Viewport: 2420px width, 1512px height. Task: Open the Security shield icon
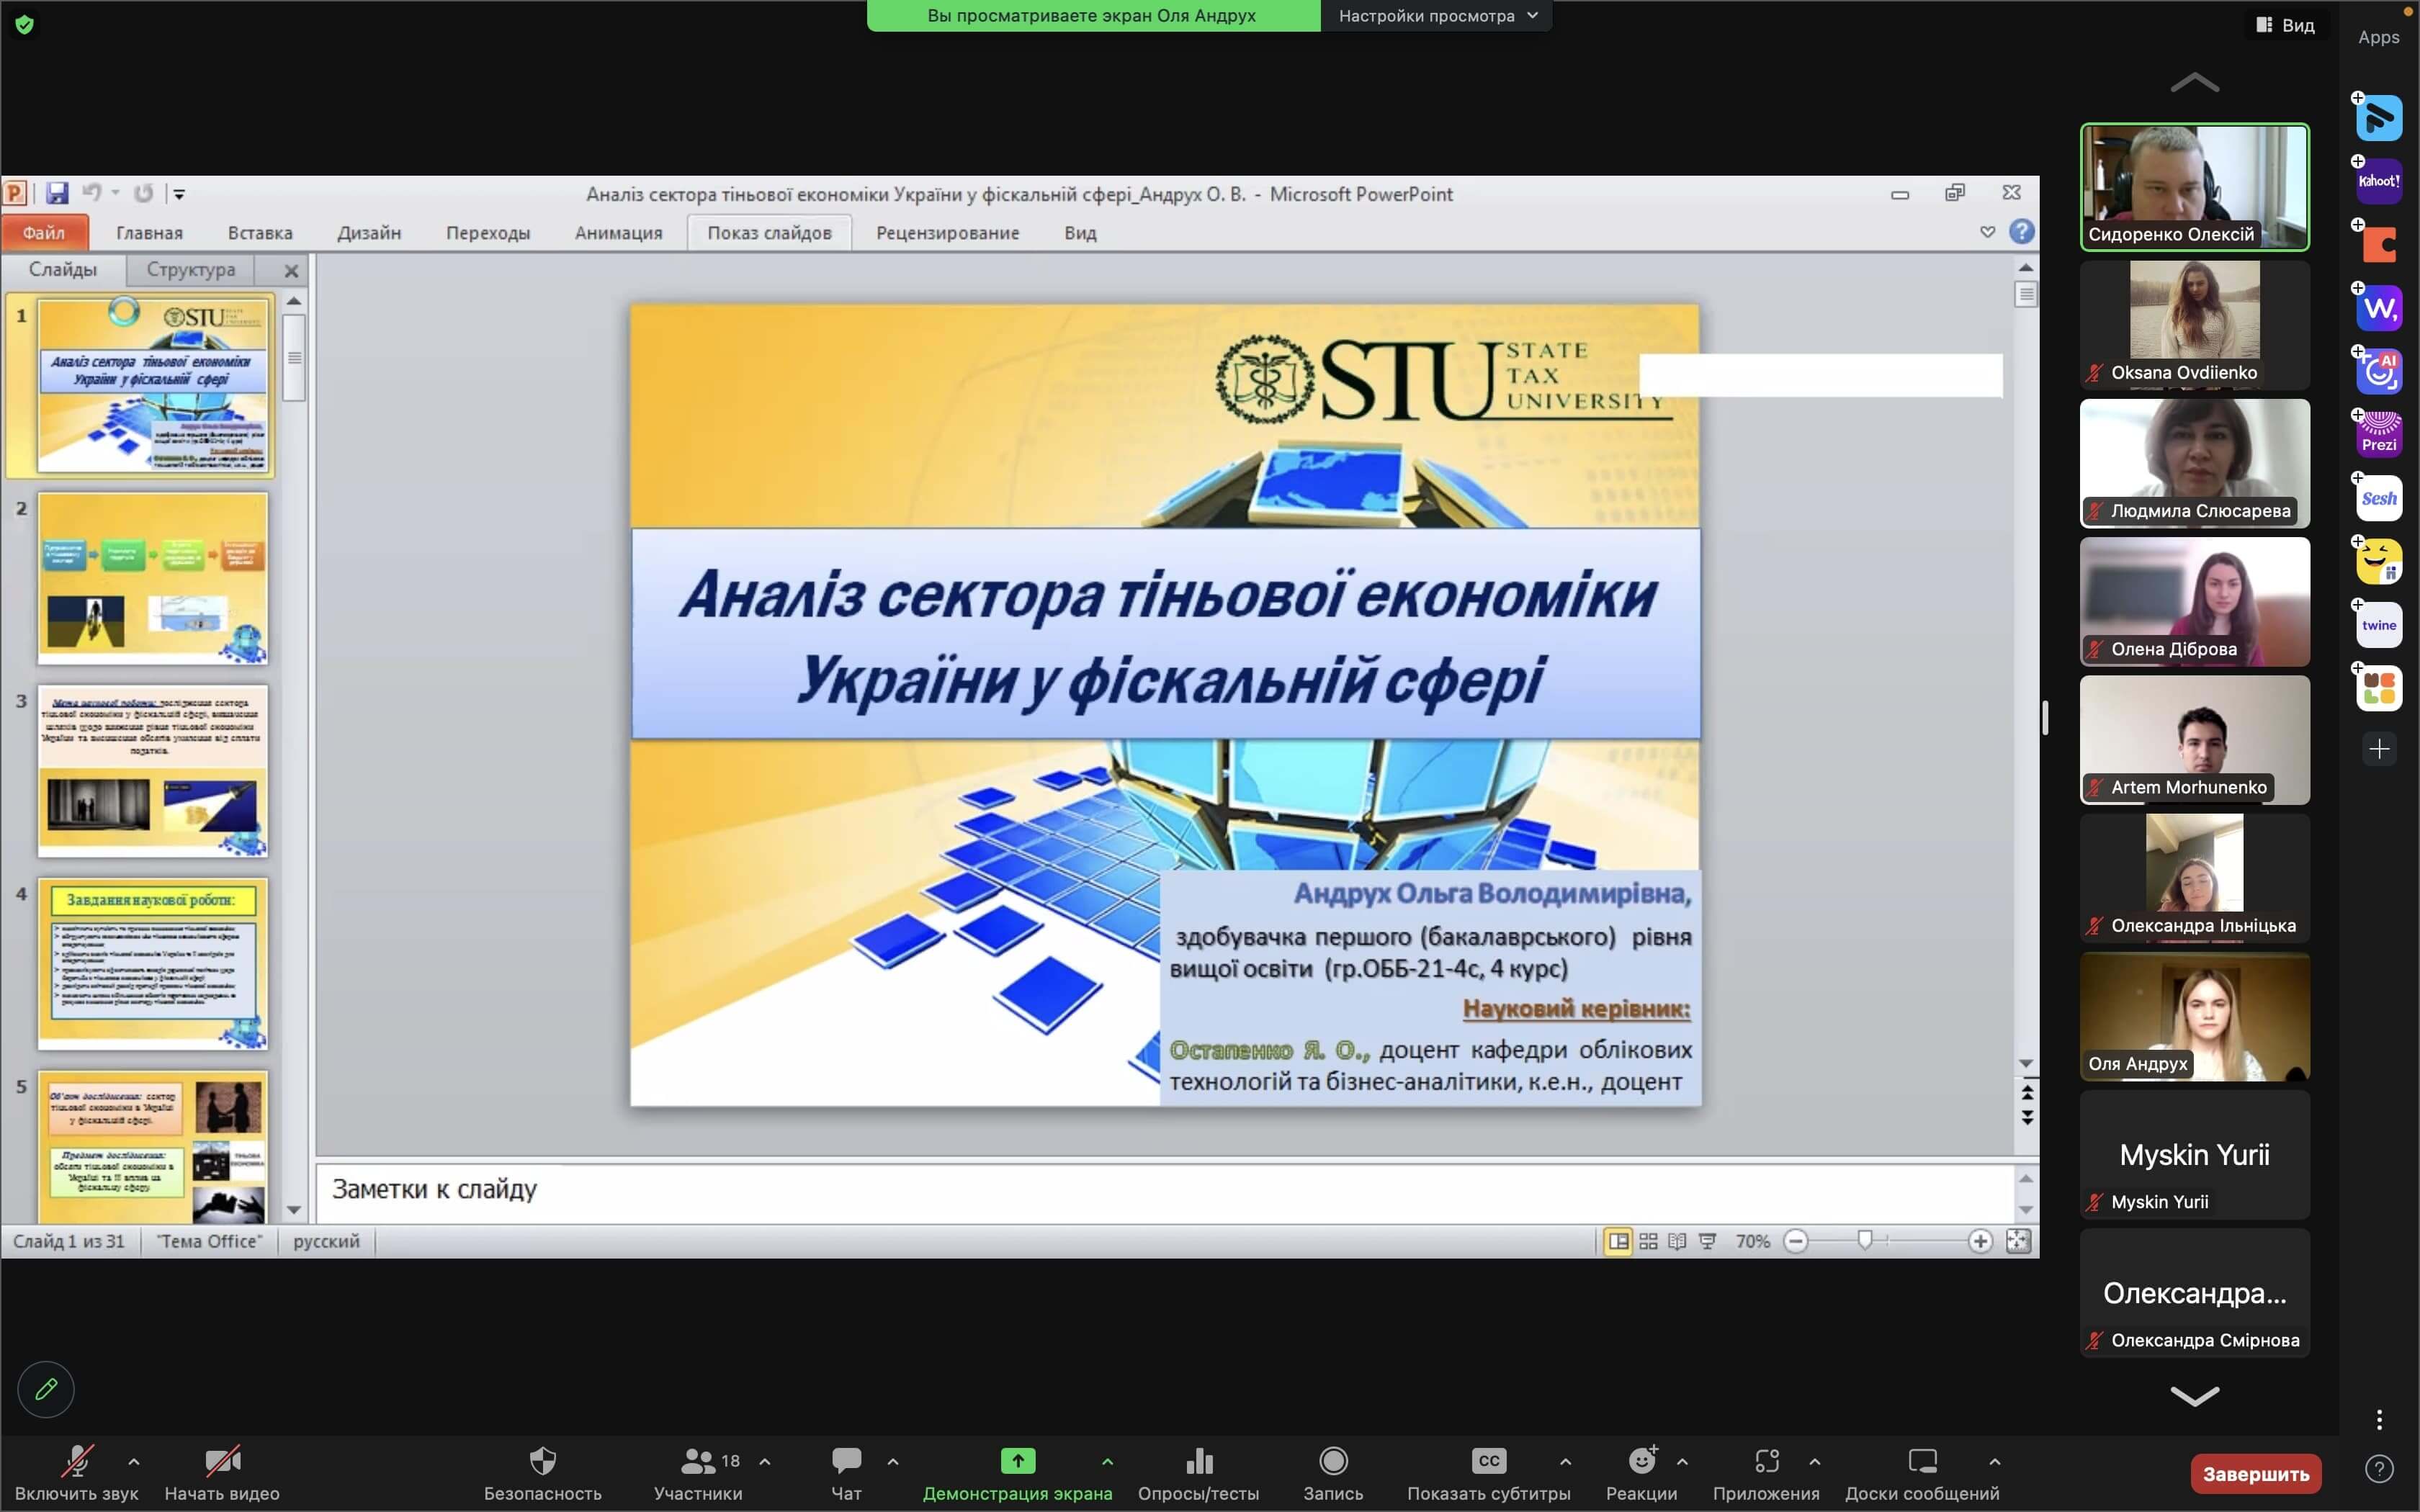coord(543,1461)
